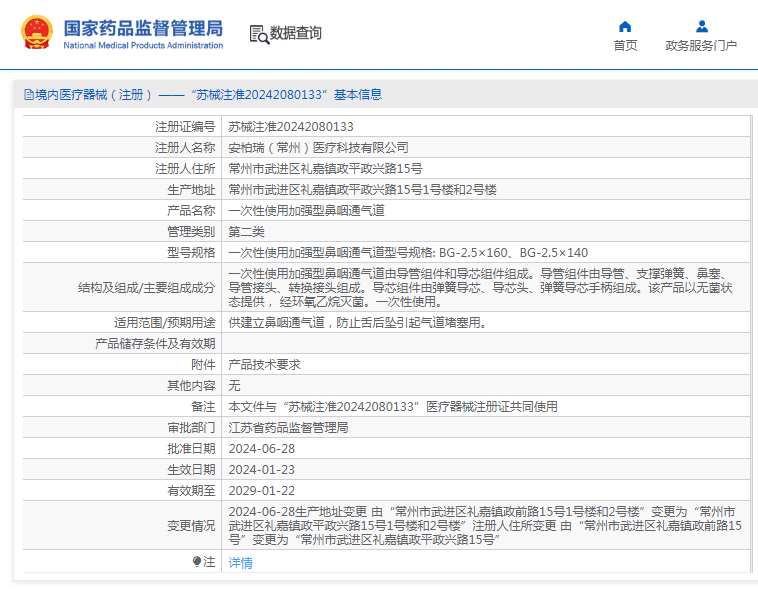The height and width of the screenshot is (596, 758).
Task: Select the remark text 本文件与…共同使用
Action: (x=393, y=407)
